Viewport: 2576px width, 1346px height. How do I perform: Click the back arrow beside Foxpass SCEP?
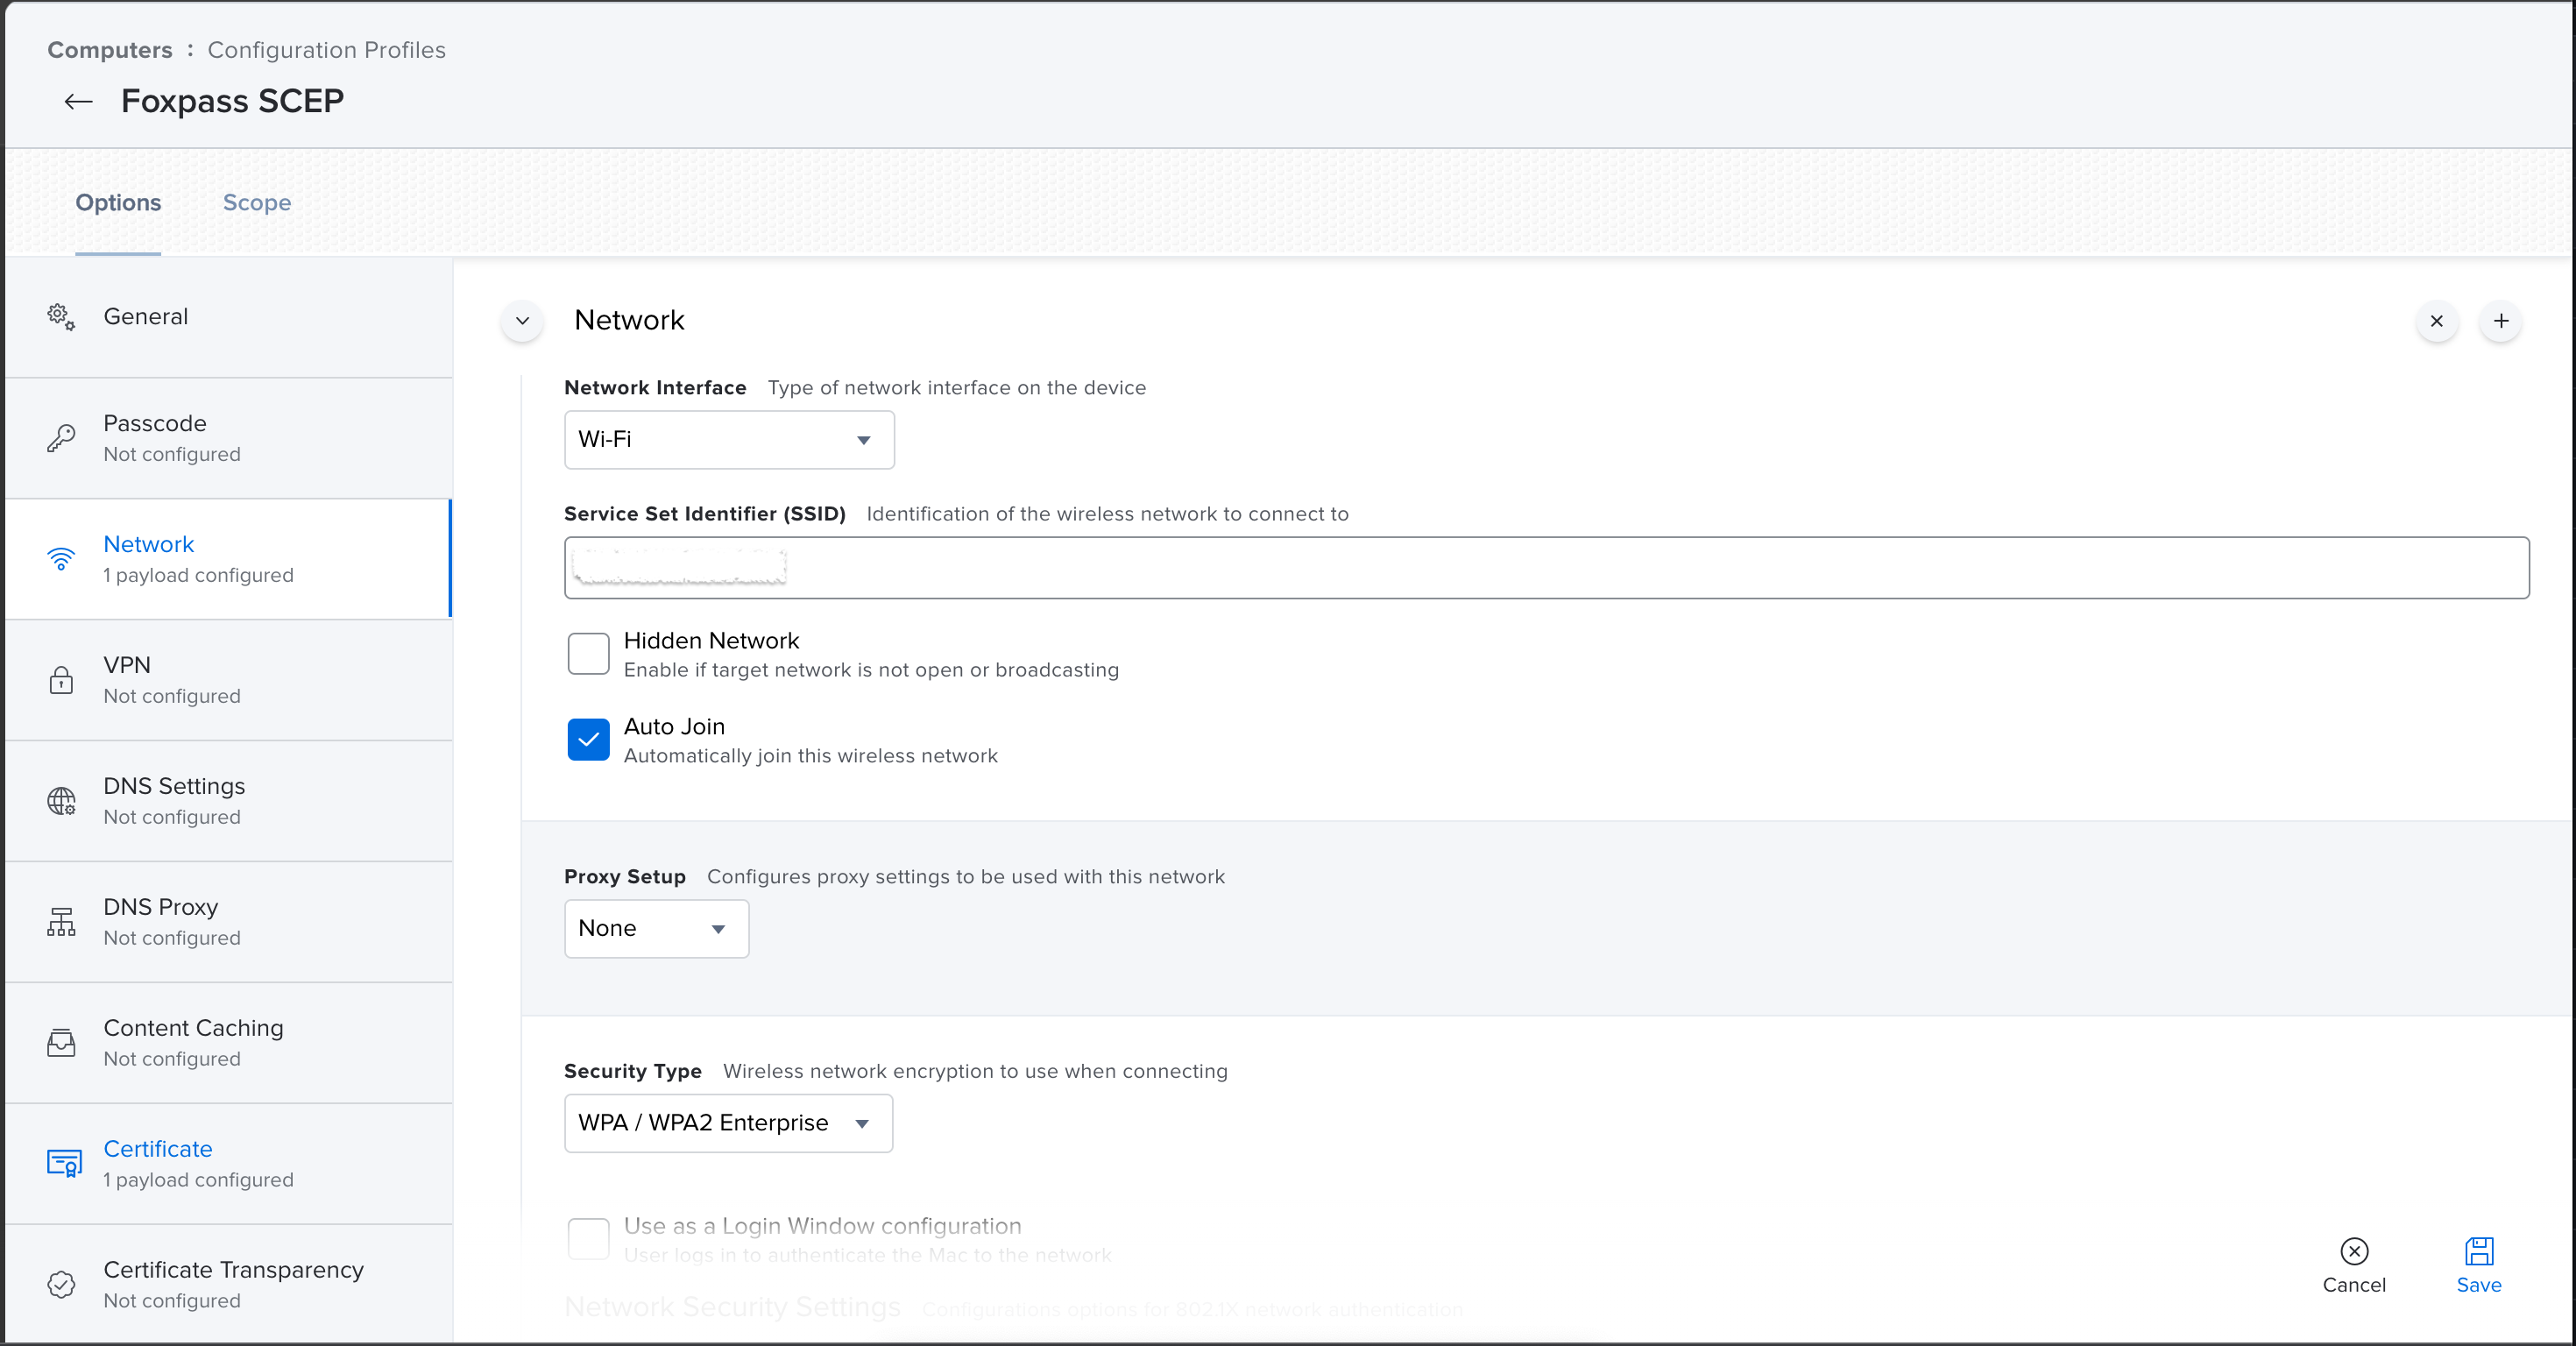pyautogui.click(x=78, y=101)
